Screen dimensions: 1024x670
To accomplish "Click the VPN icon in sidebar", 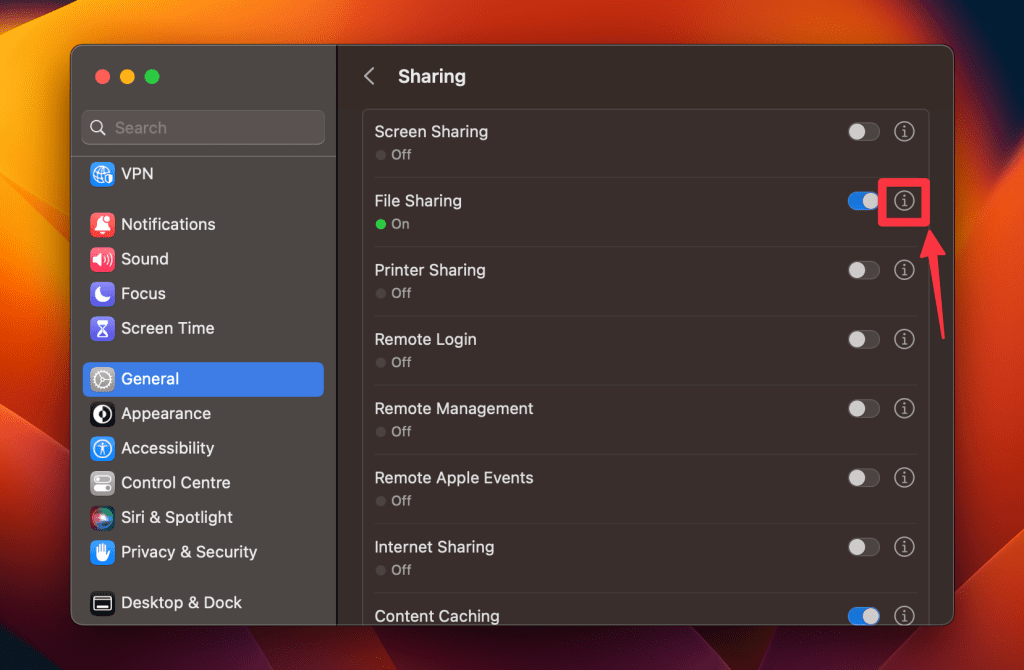I will click(102, 174).
